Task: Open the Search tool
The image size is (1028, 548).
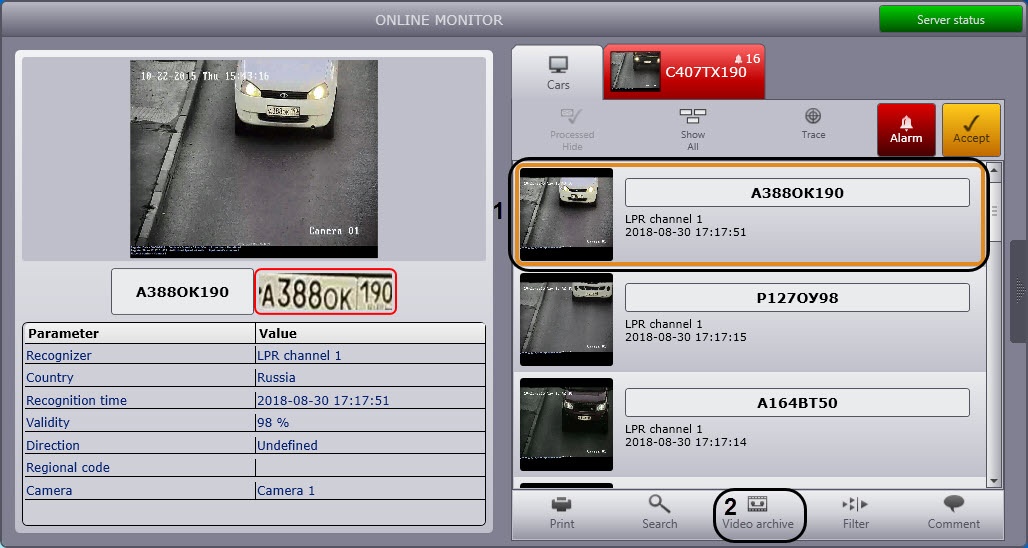Action: 660,513
